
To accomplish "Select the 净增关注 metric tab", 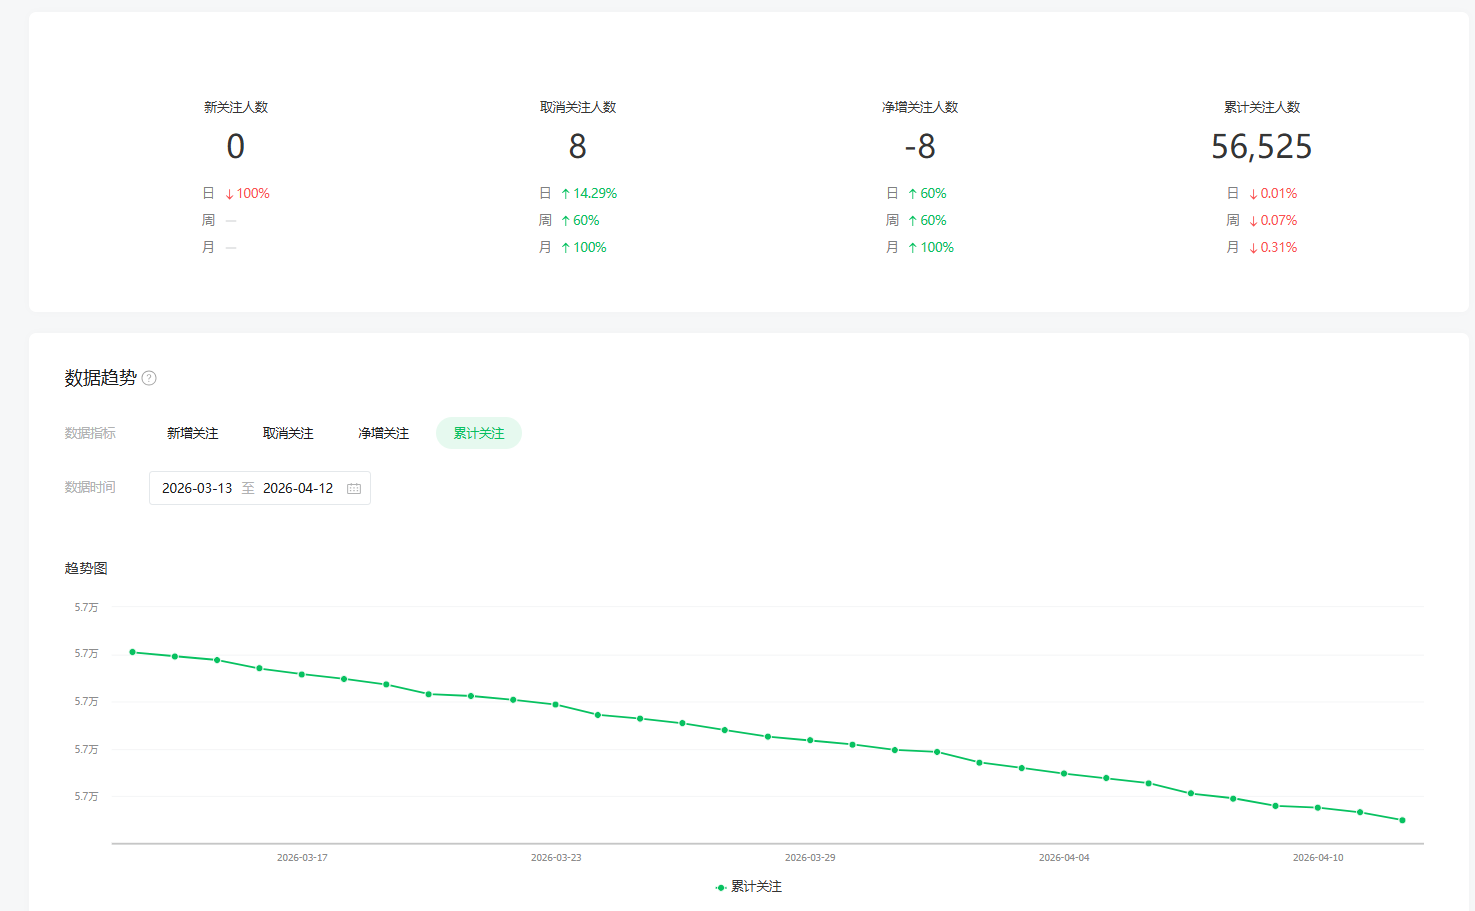I will [x=384, y=433].
